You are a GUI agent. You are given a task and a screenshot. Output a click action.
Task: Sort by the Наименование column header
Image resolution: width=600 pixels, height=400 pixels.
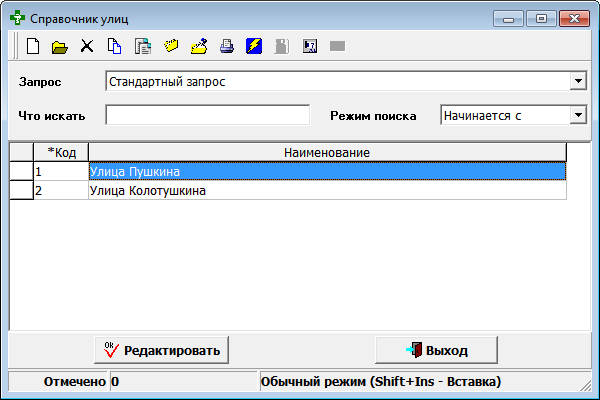[x=327, y=152]
